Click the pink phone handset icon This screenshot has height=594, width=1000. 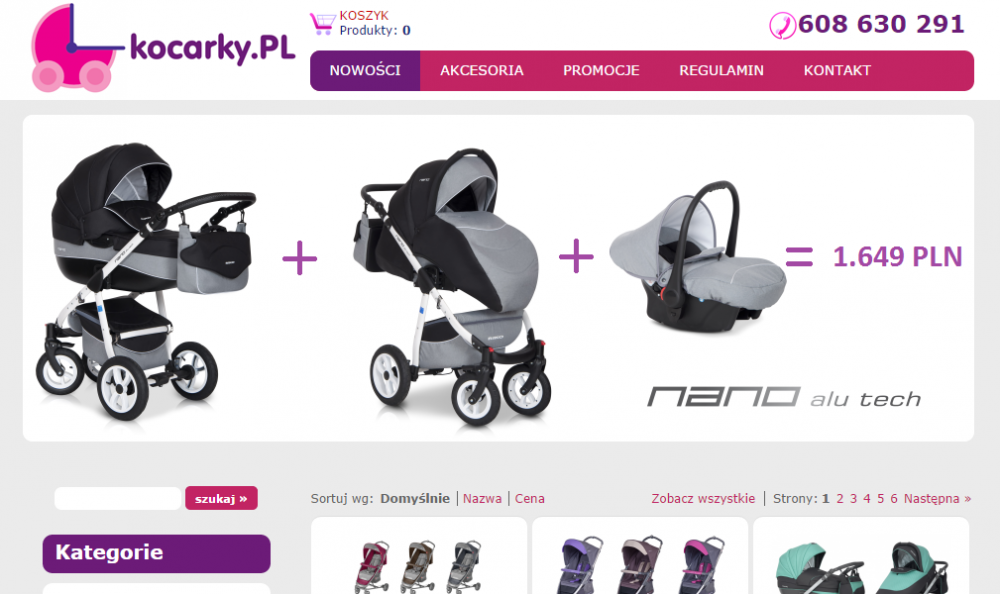pos(783,26)
